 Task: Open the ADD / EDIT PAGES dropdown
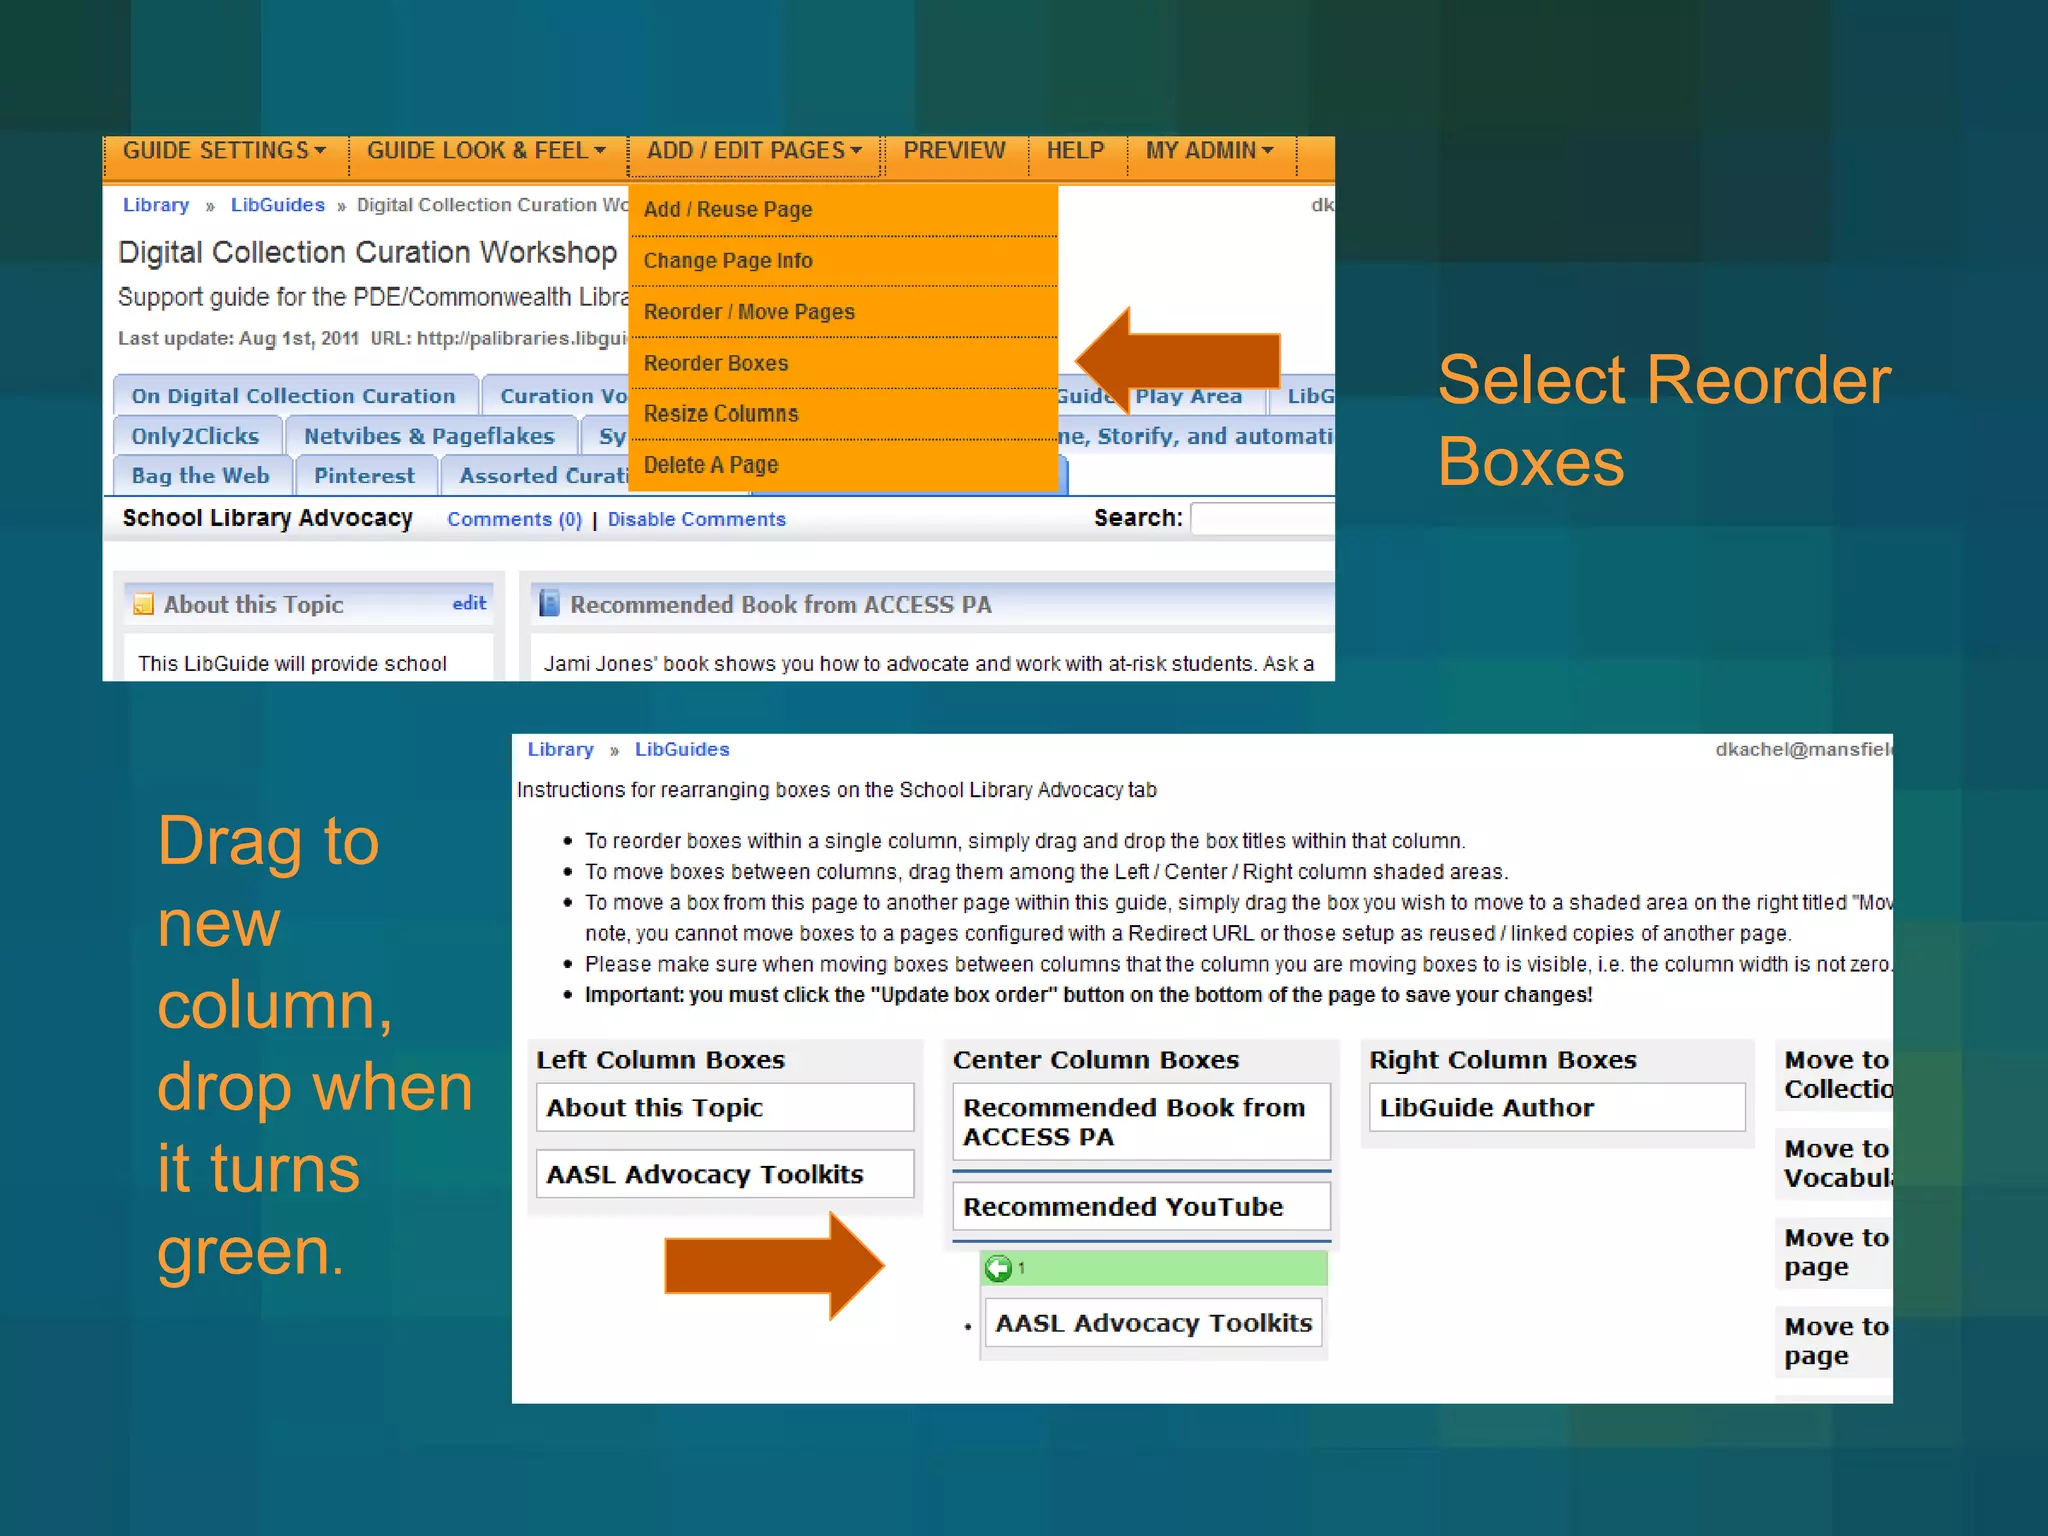(x=754, y=151)
